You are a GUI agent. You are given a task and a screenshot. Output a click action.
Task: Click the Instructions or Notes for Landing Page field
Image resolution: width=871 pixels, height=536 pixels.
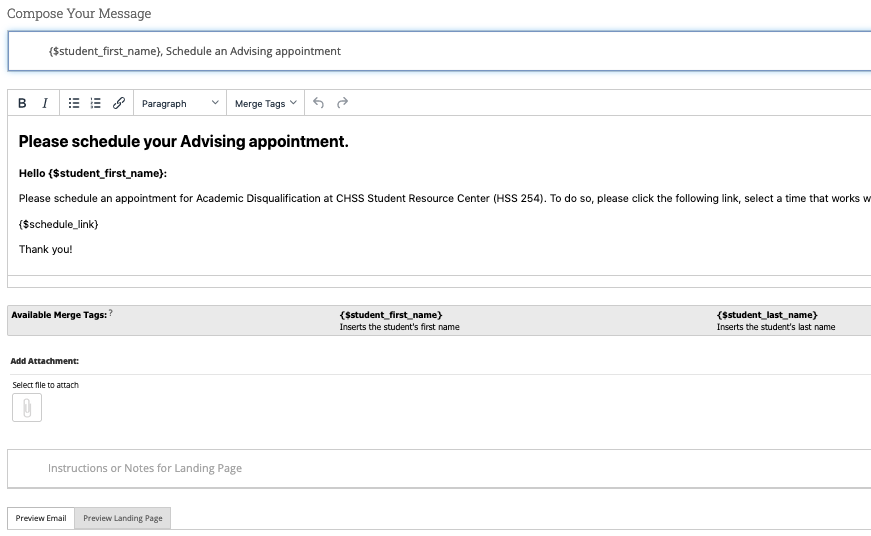point(439,469)
